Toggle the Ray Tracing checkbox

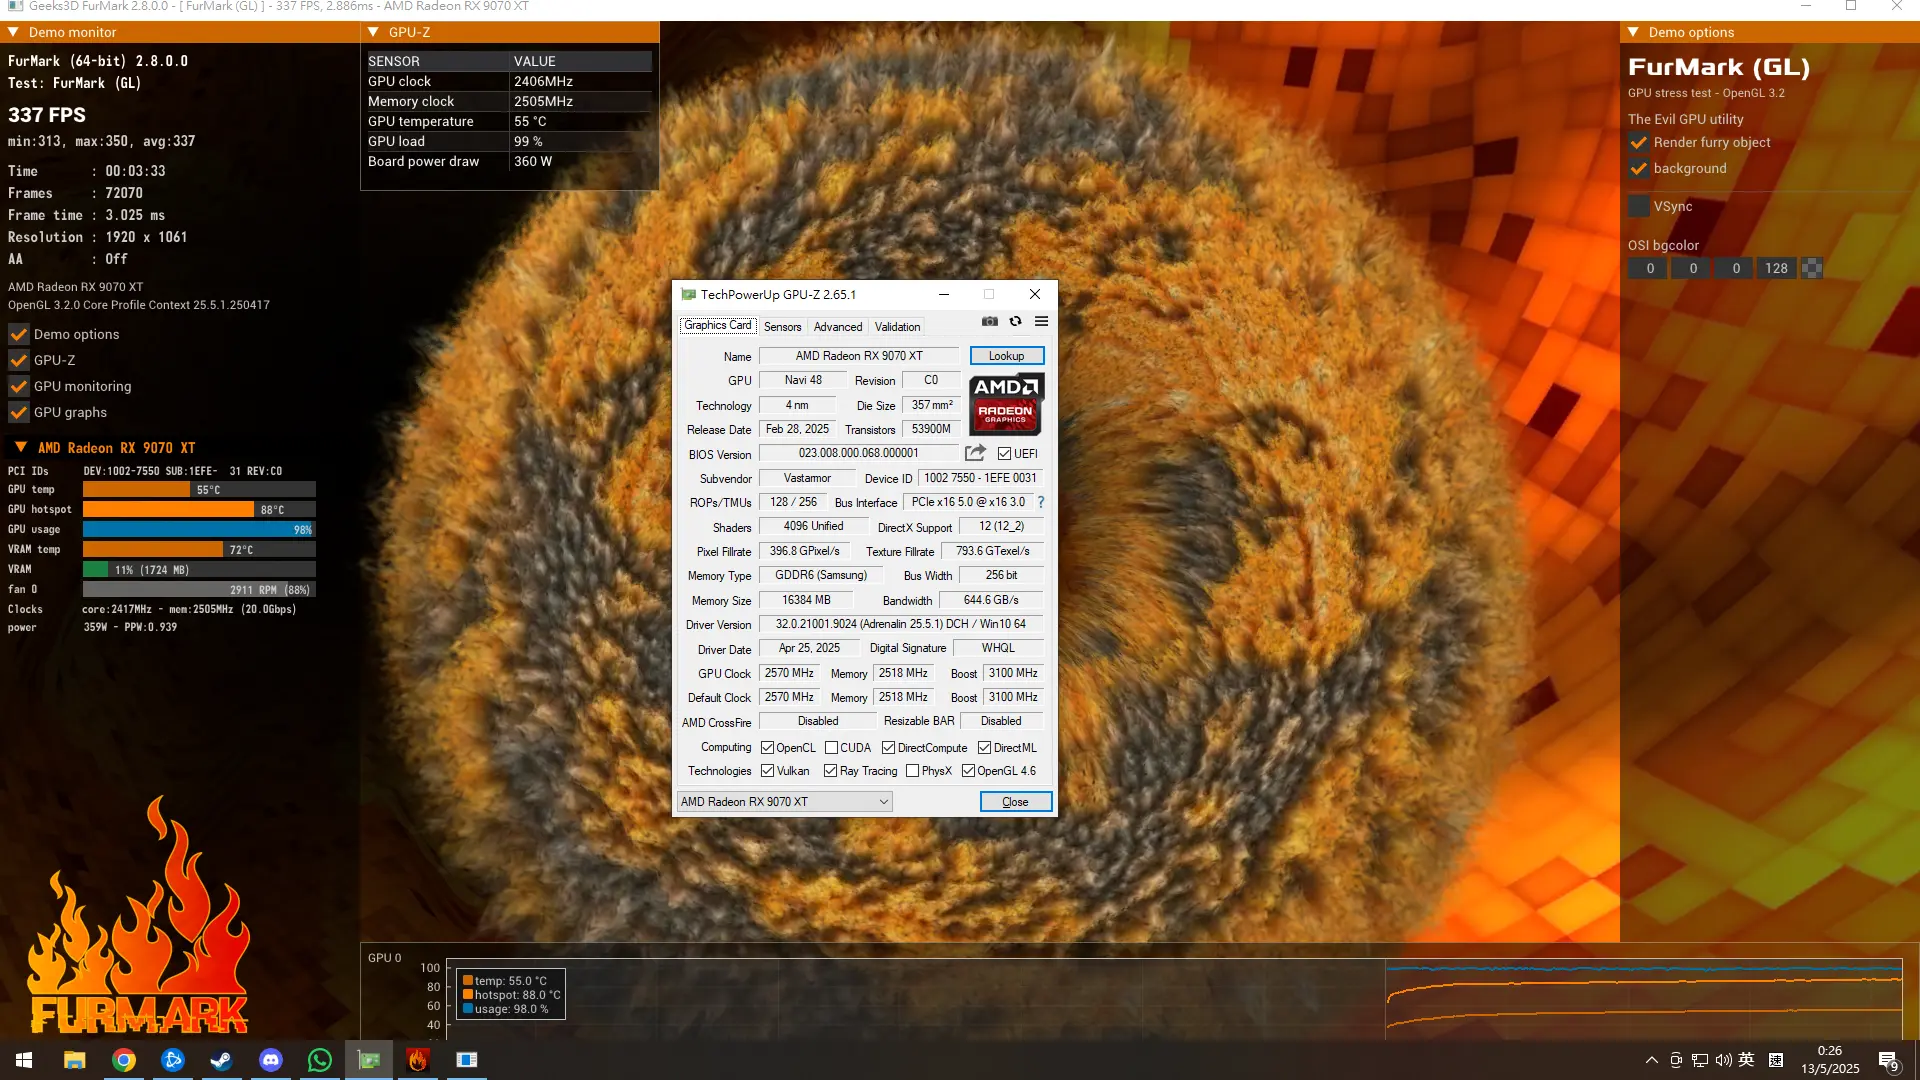click(830, 770)
